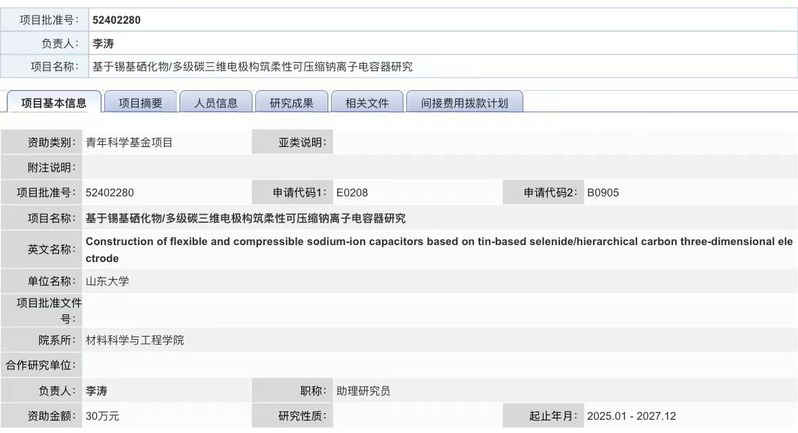Select the 研究成果 tab
Image resolution: width=798 pixels, height=433 pixels.
click(292, 102)
